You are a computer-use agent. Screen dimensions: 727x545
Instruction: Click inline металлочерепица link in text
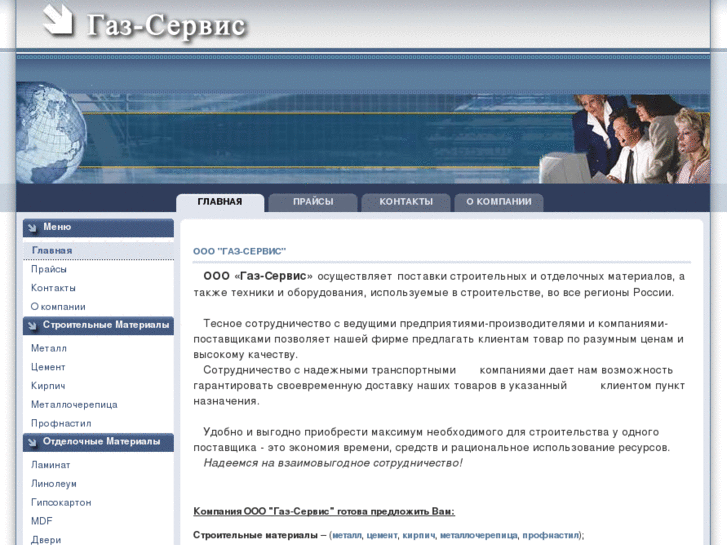click(478, 535)
